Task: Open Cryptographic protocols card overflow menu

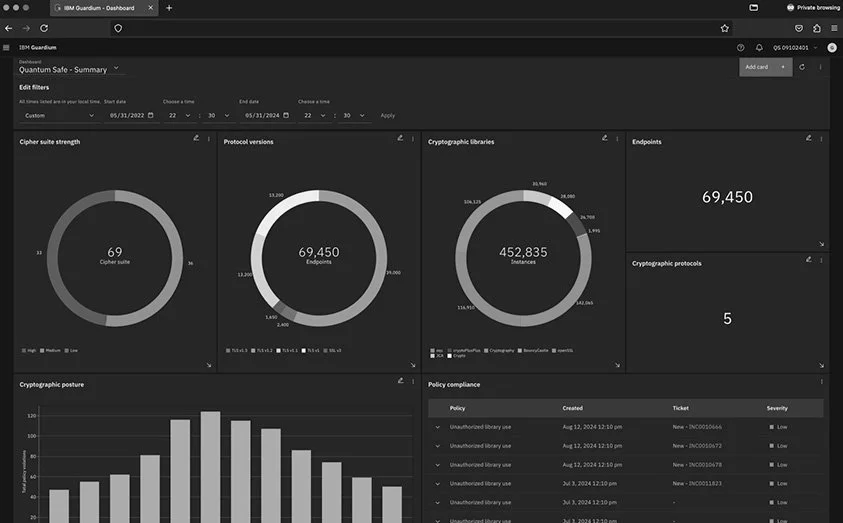Action: coord(821,260)
